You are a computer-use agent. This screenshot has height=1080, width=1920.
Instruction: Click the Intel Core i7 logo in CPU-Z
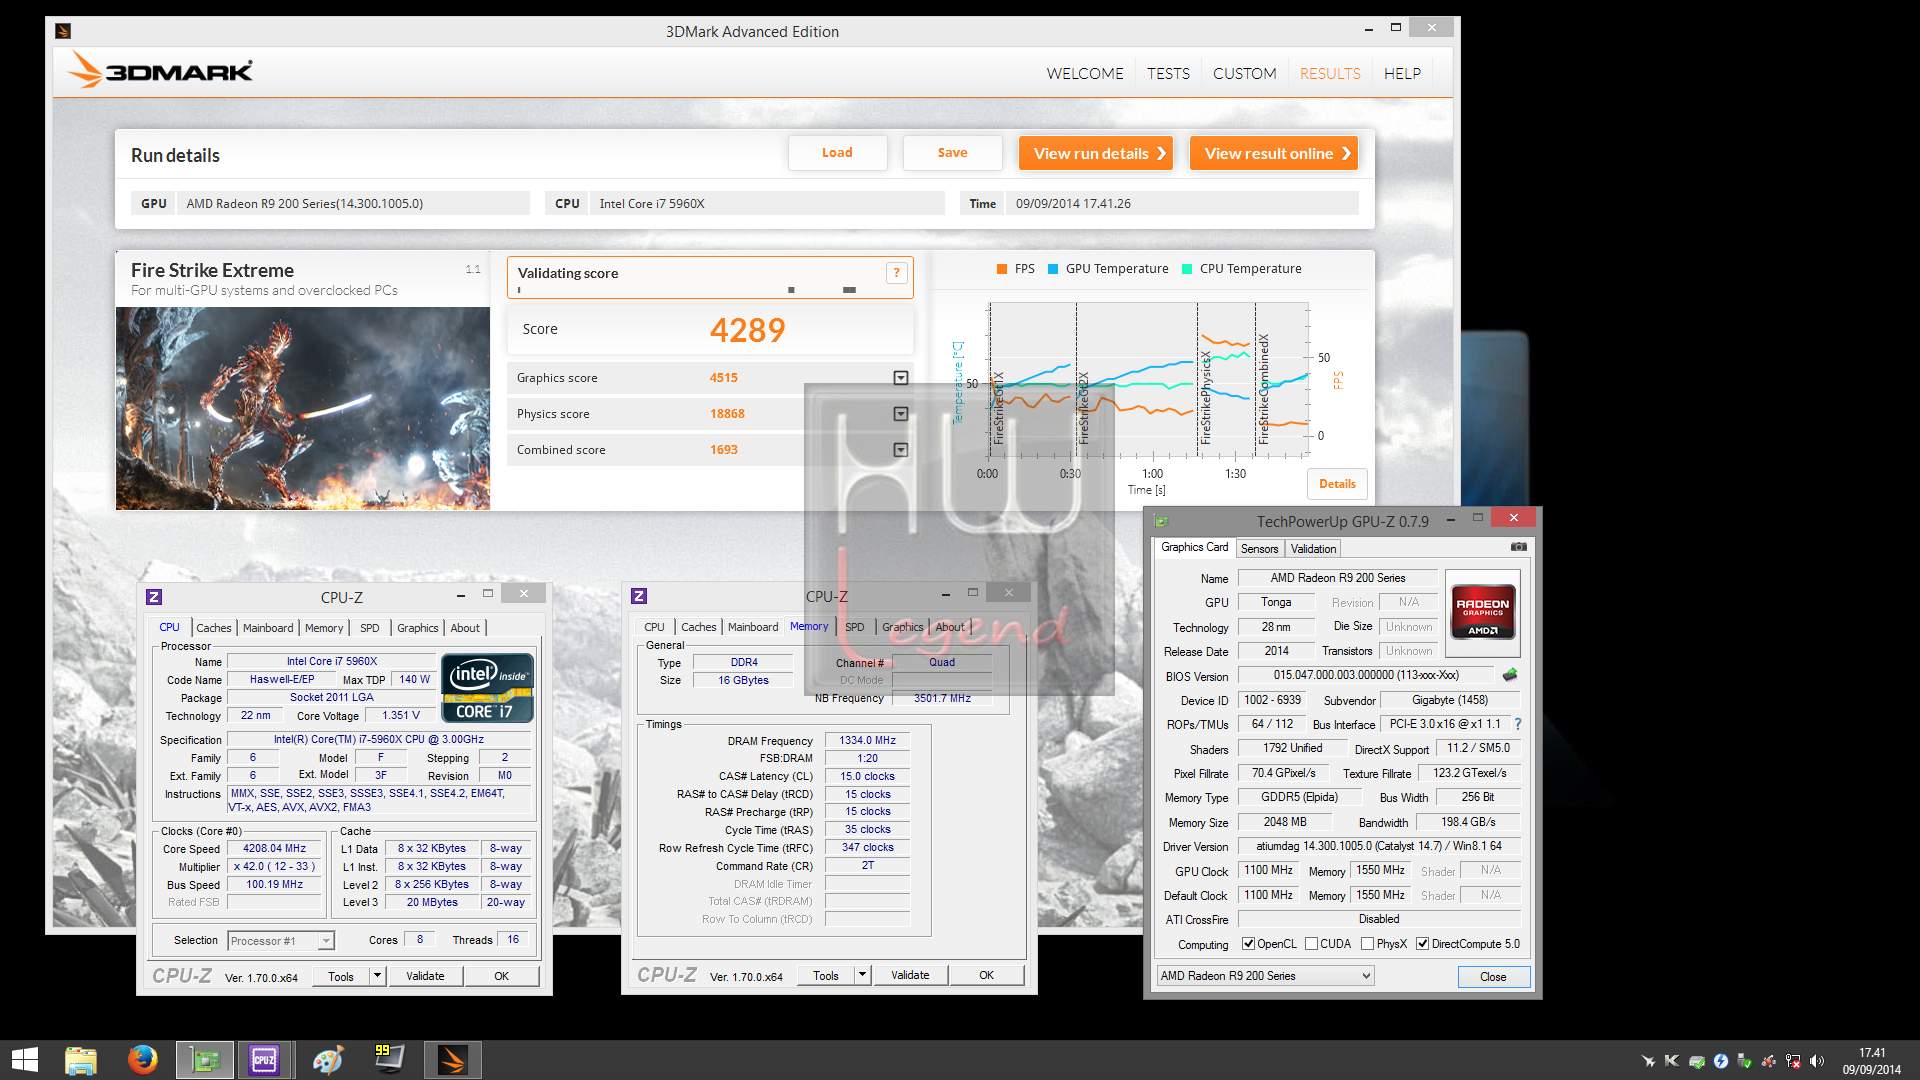point(487,688)
